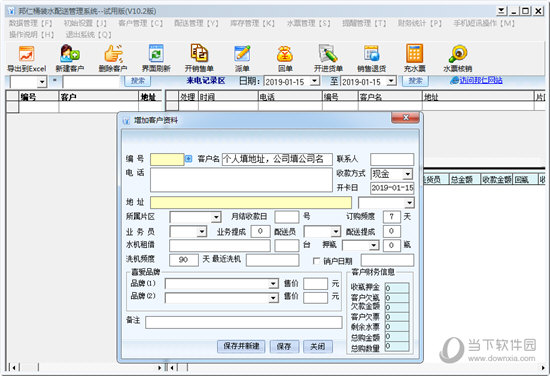Click the 开卡日 date field
Image resolution: width=550 pixels, height=376 pixels.
392,188
